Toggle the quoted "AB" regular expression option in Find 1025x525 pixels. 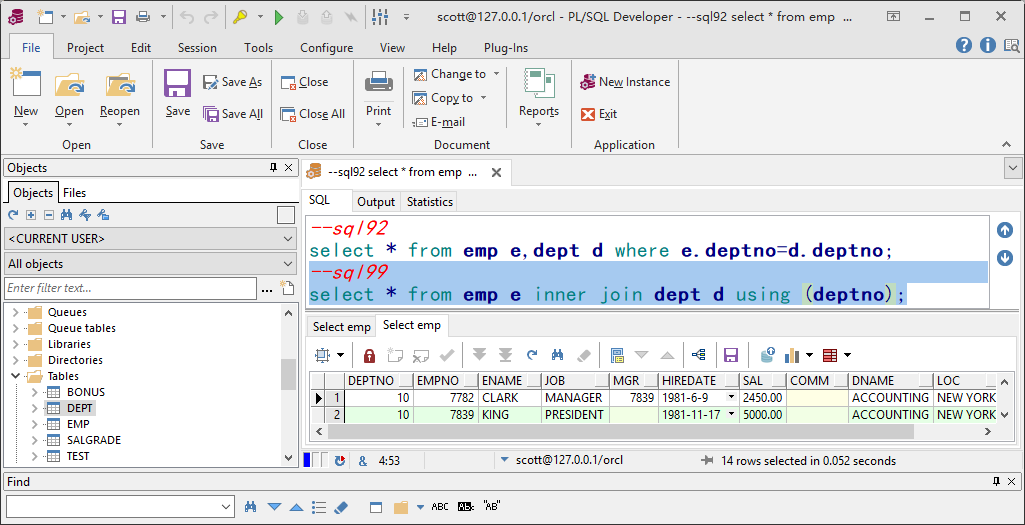pos(491,507)
